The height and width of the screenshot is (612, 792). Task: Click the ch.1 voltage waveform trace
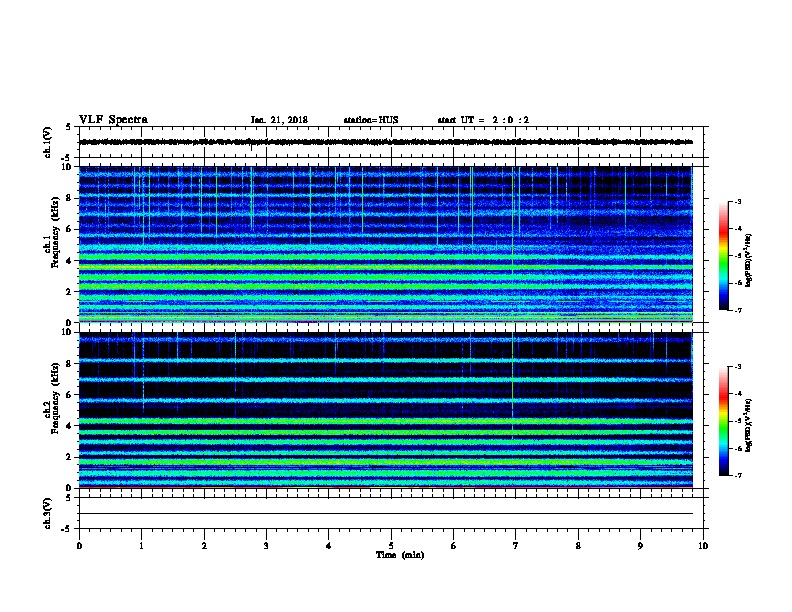pyautogui.click(x=386, y=142)
